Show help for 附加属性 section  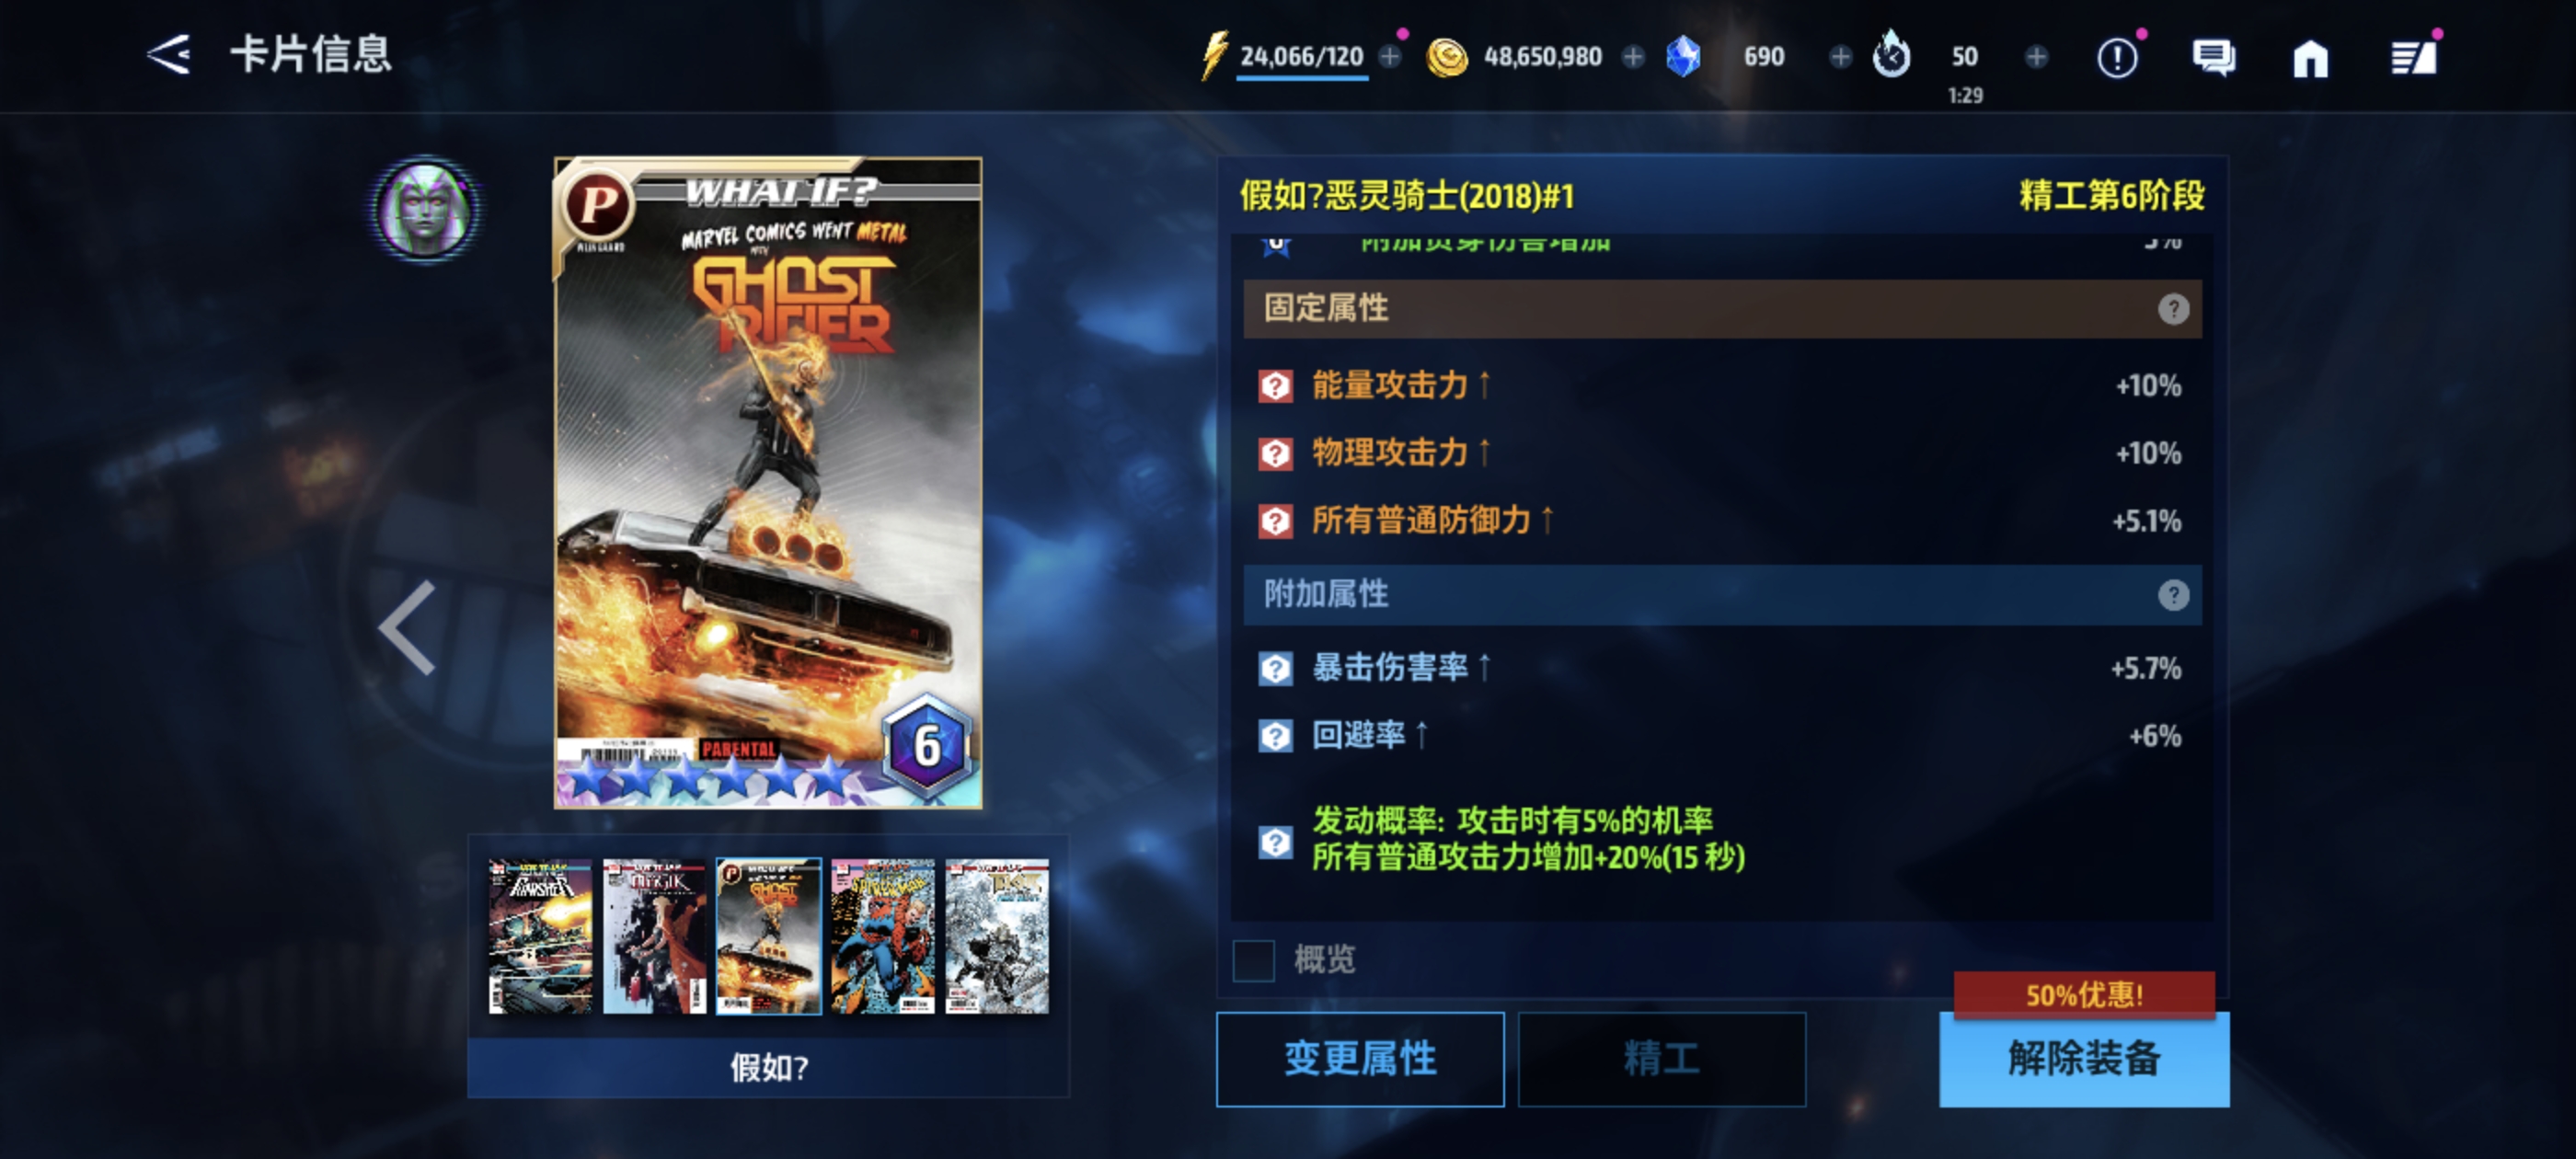pyautogui.click(x=2172, y=595)
